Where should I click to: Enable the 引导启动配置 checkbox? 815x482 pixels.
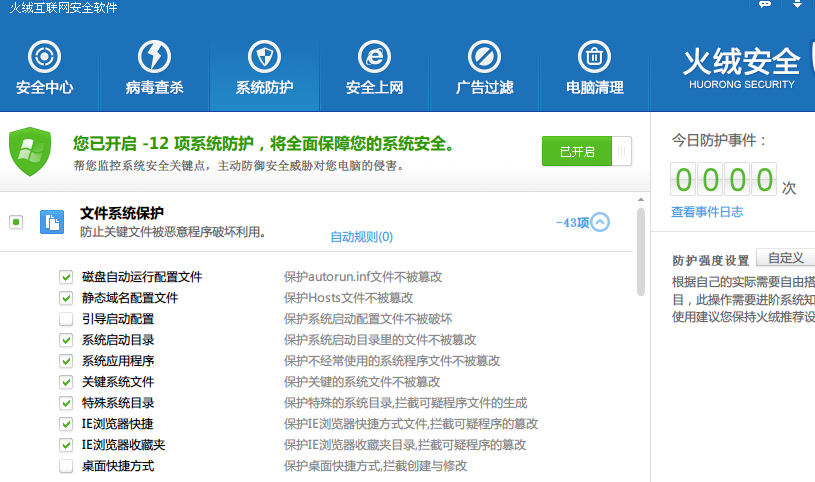pyautogui.click(x=66, y=319)
